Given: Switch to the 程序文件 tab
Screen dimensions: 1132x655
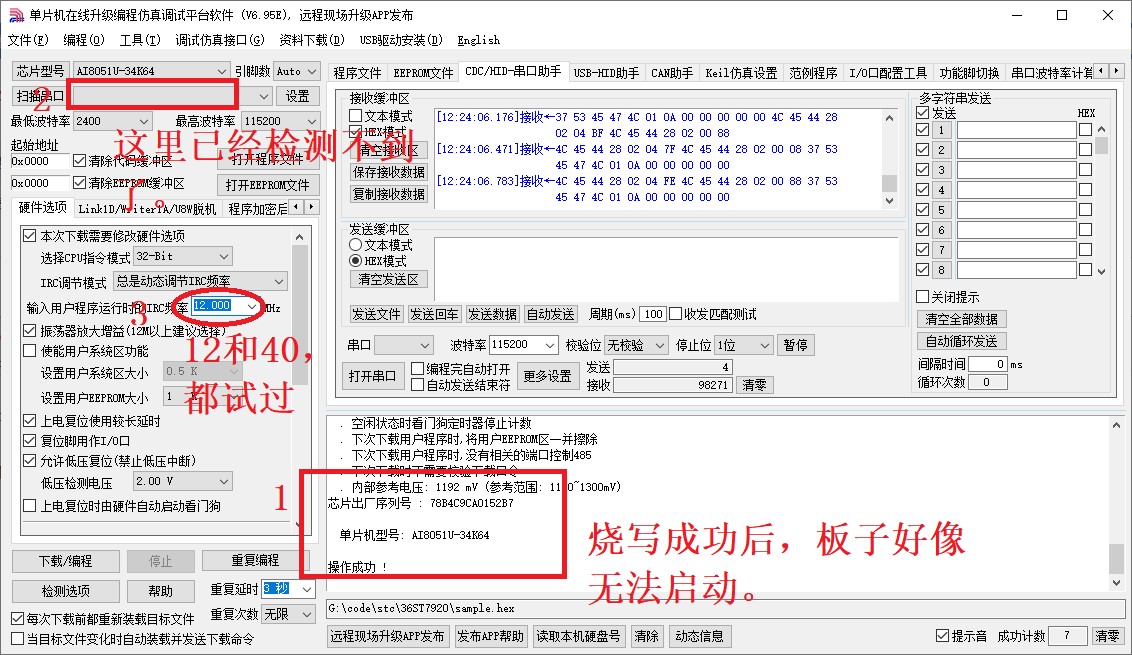Looking at the screenshot, I should pos(357,73).
